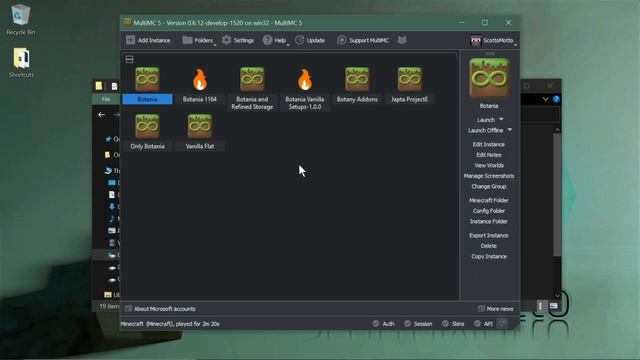Select the Only Botania instance
This screenshot has height=360, width=640.
click(147, 132)
